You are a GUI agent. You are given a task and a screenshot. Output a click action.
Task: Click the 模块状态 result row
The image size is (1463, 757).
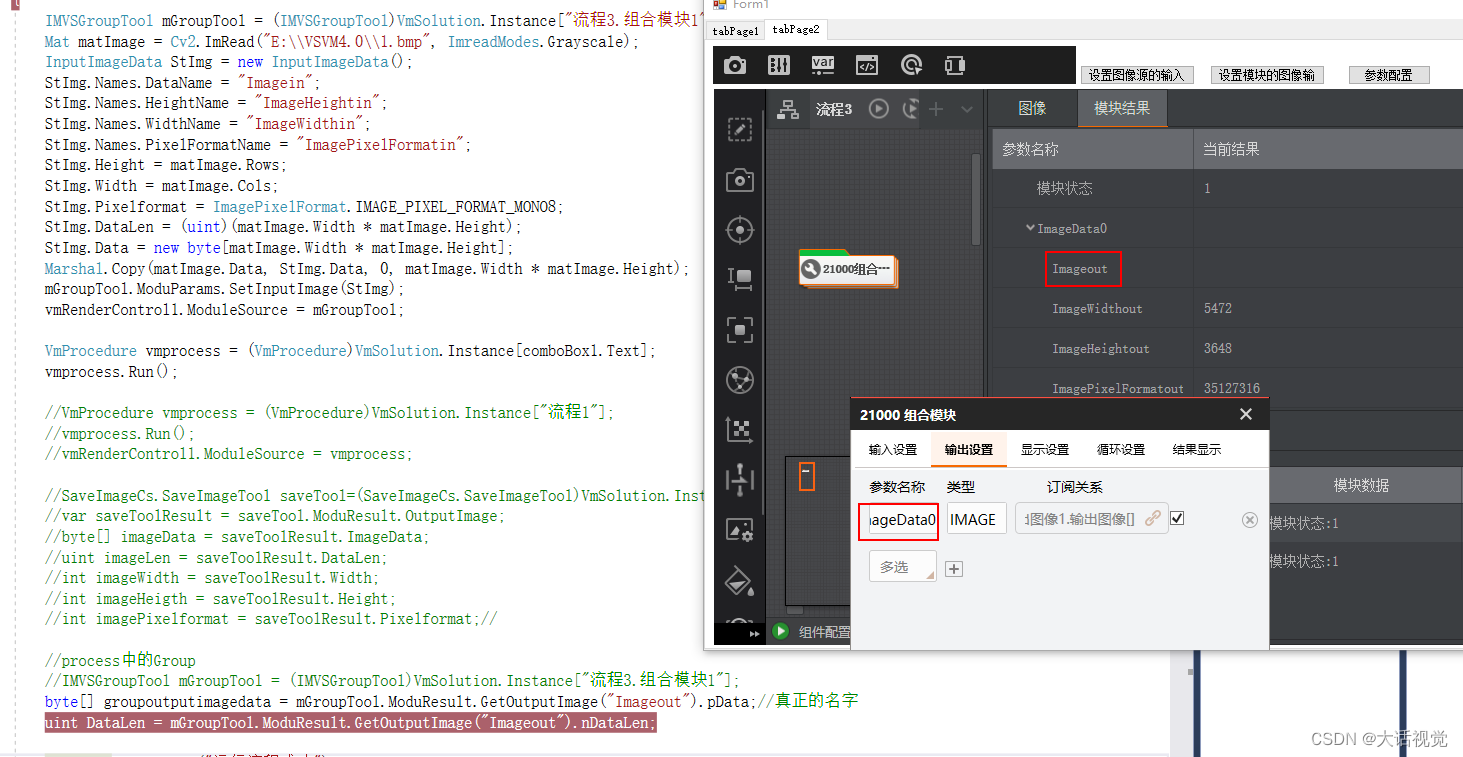pyautogui.click(x=1227, y=188)
